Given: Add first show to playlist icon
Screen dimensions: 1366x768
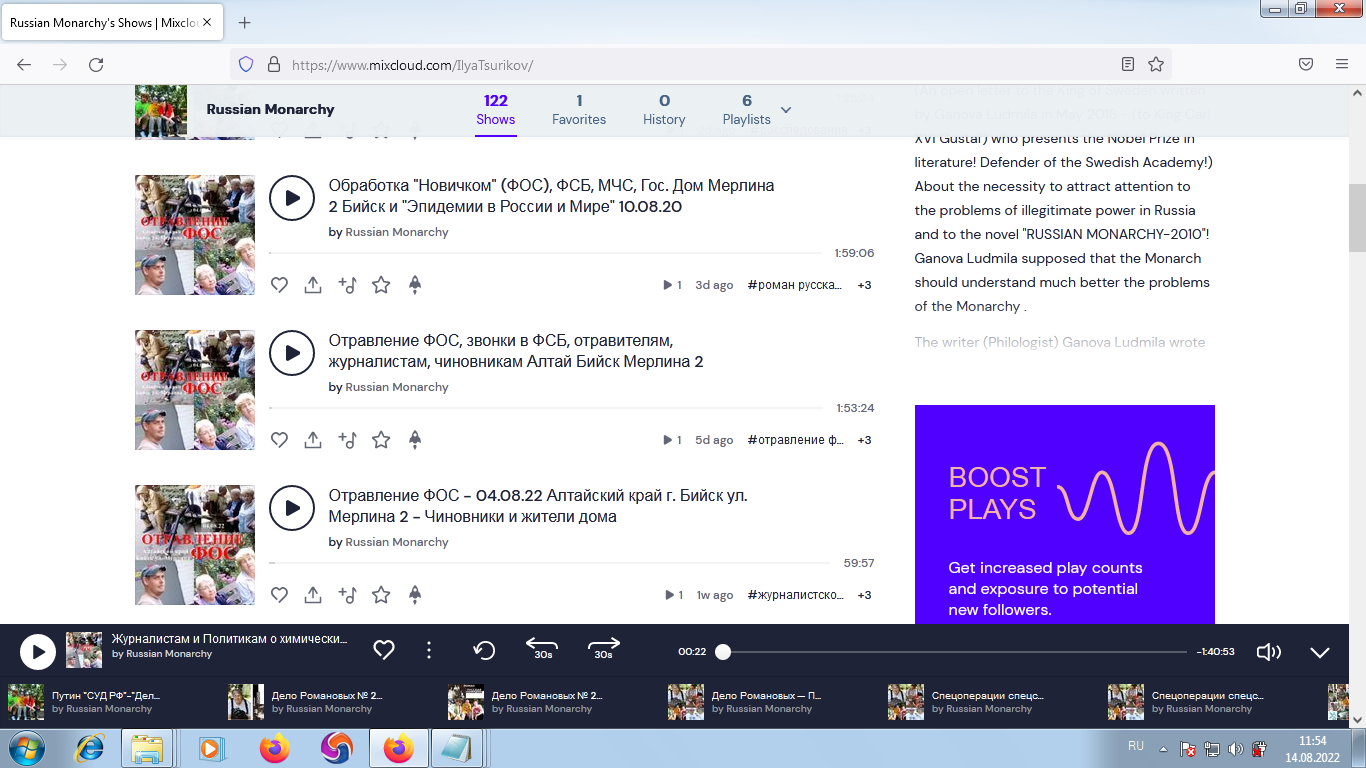Looking at the screenshot, I should (347, 285).
